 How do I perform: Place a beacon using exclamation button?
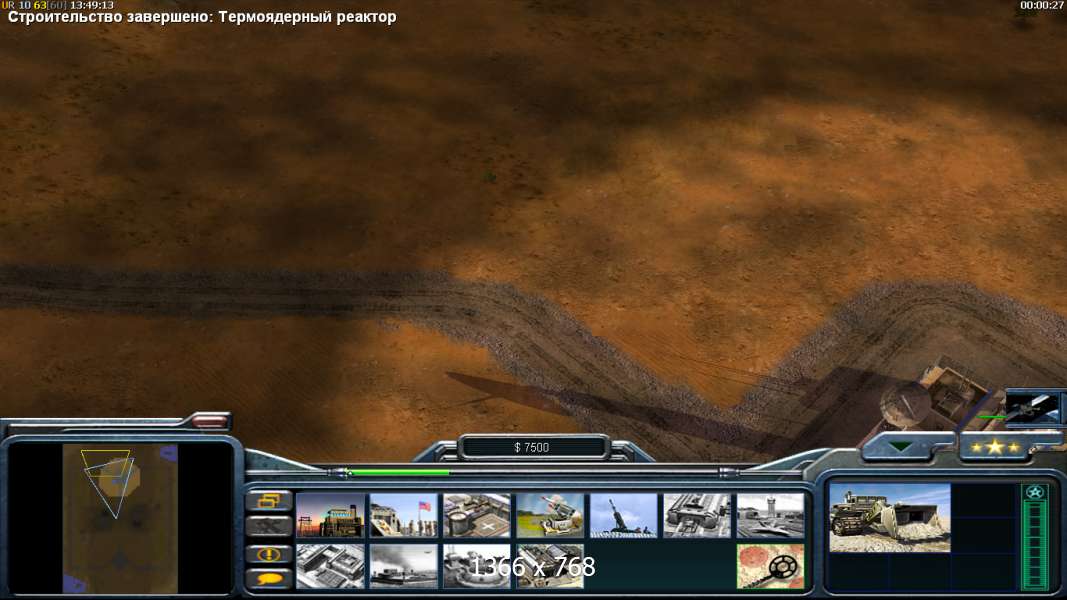click(269, 554)
